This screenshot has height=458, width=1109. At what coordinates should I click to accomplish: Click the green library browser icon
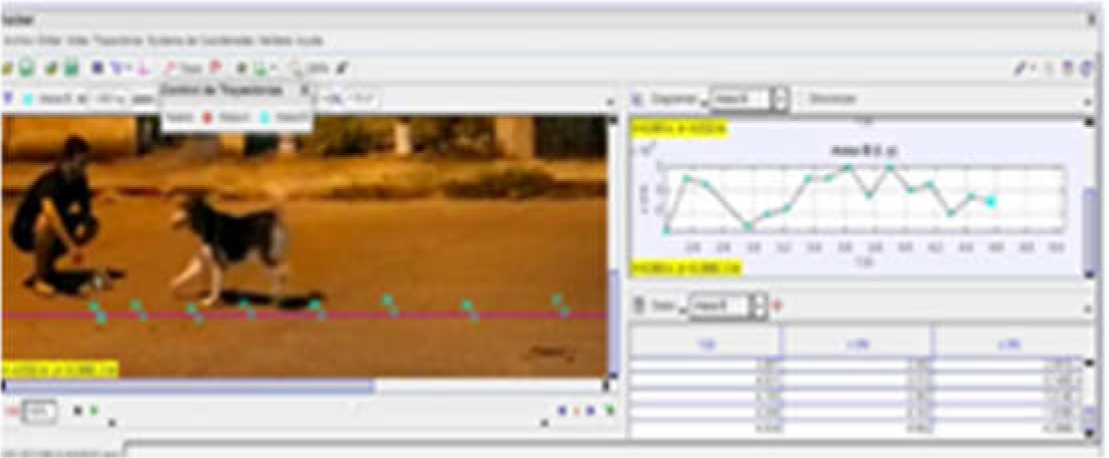click(x=28, y=68)
